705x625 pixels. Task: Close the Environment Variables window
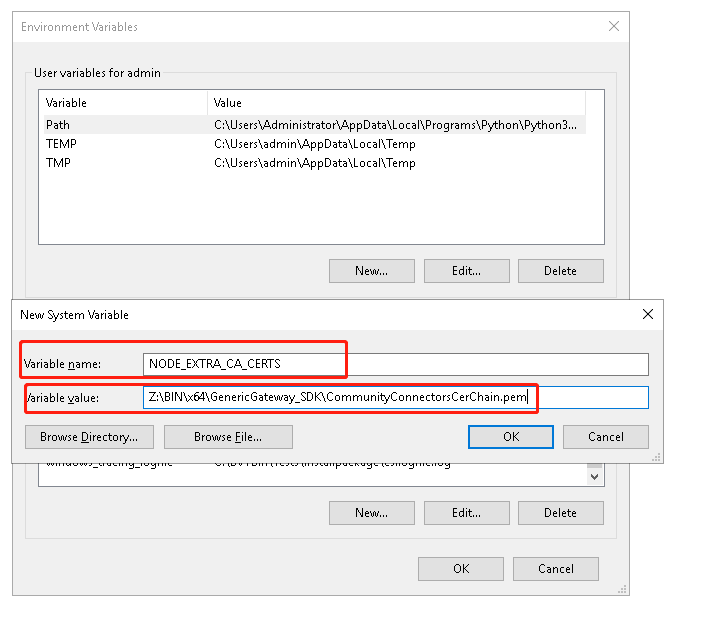[x=612, y=27]
